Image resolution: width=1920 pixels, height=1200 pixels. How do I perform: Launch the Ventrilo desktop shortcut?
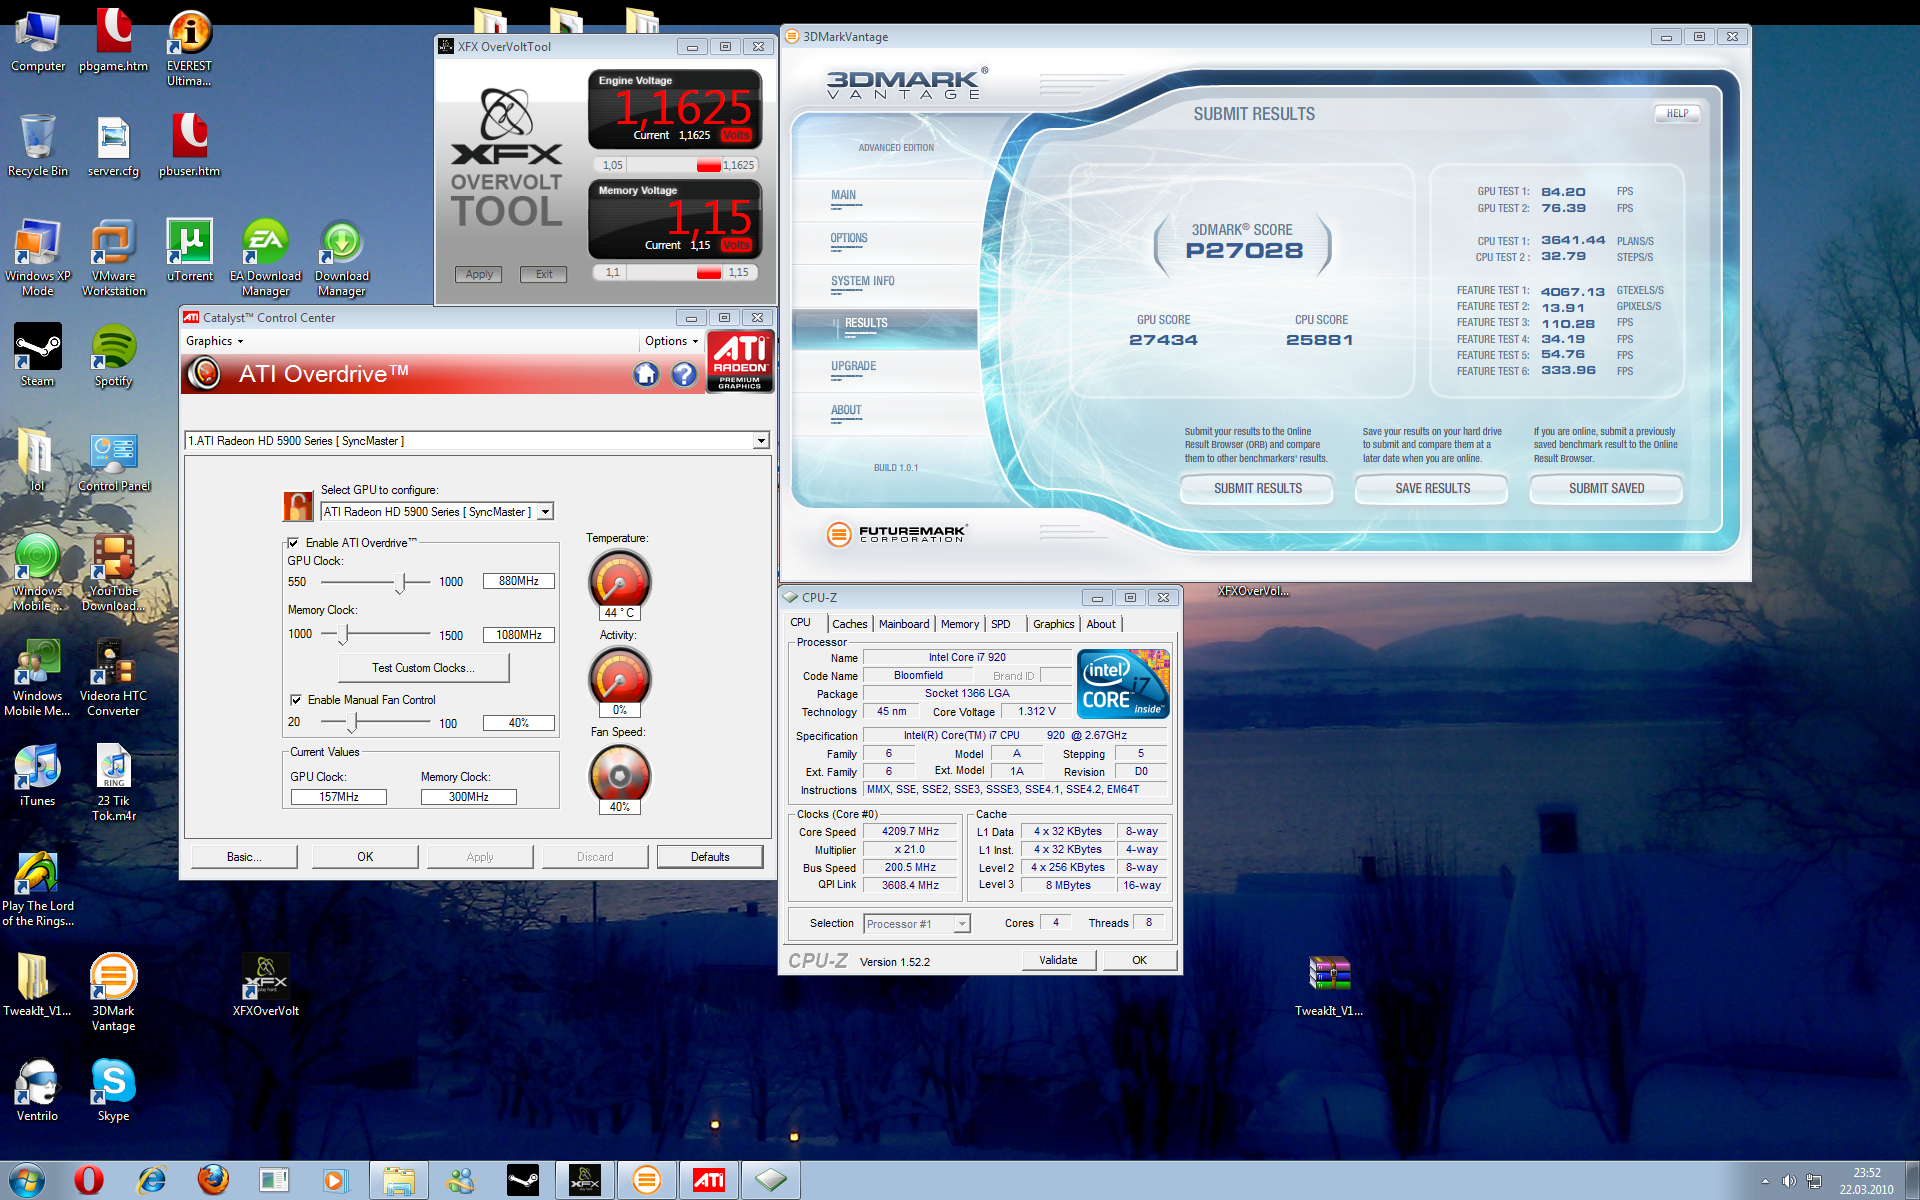point(38,1090)
